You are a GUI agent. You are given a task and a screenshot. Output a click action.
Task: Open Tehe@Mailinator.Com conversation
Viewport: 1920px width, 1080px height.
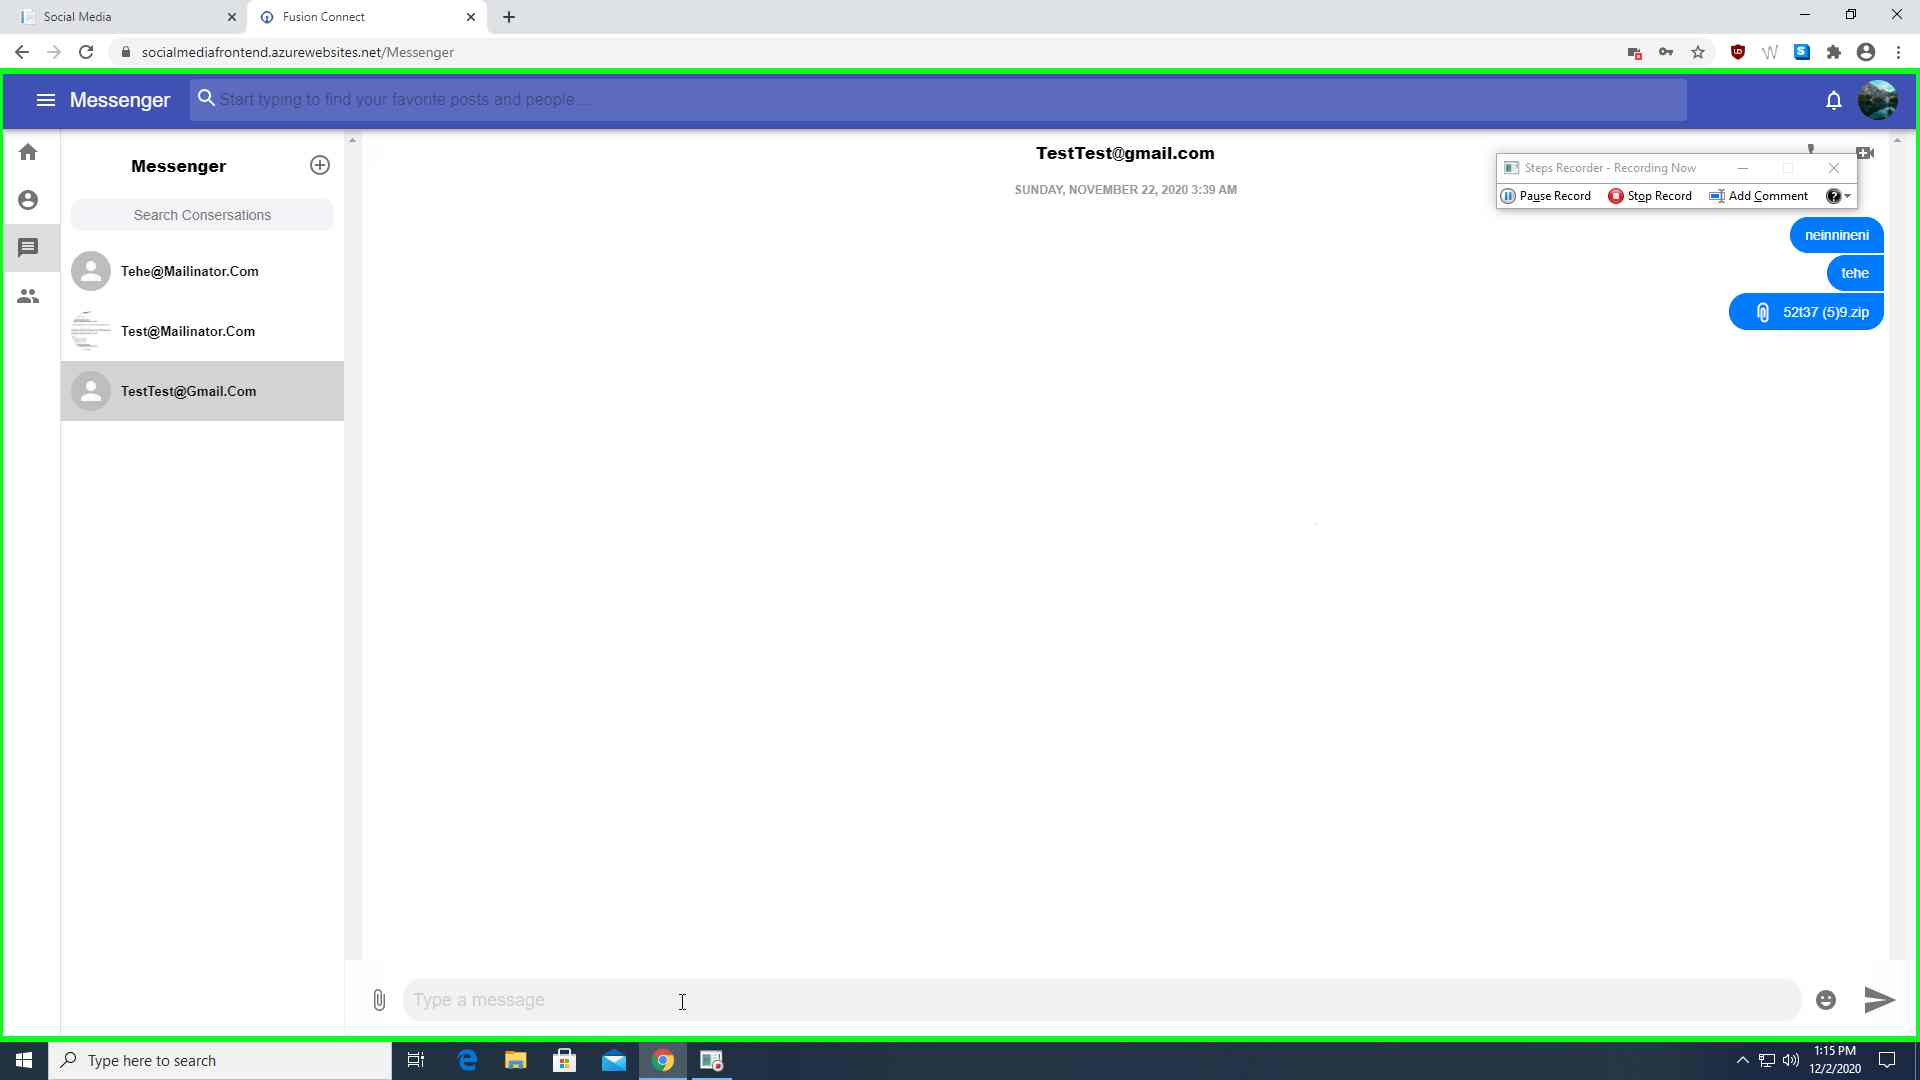pos(202,271)
